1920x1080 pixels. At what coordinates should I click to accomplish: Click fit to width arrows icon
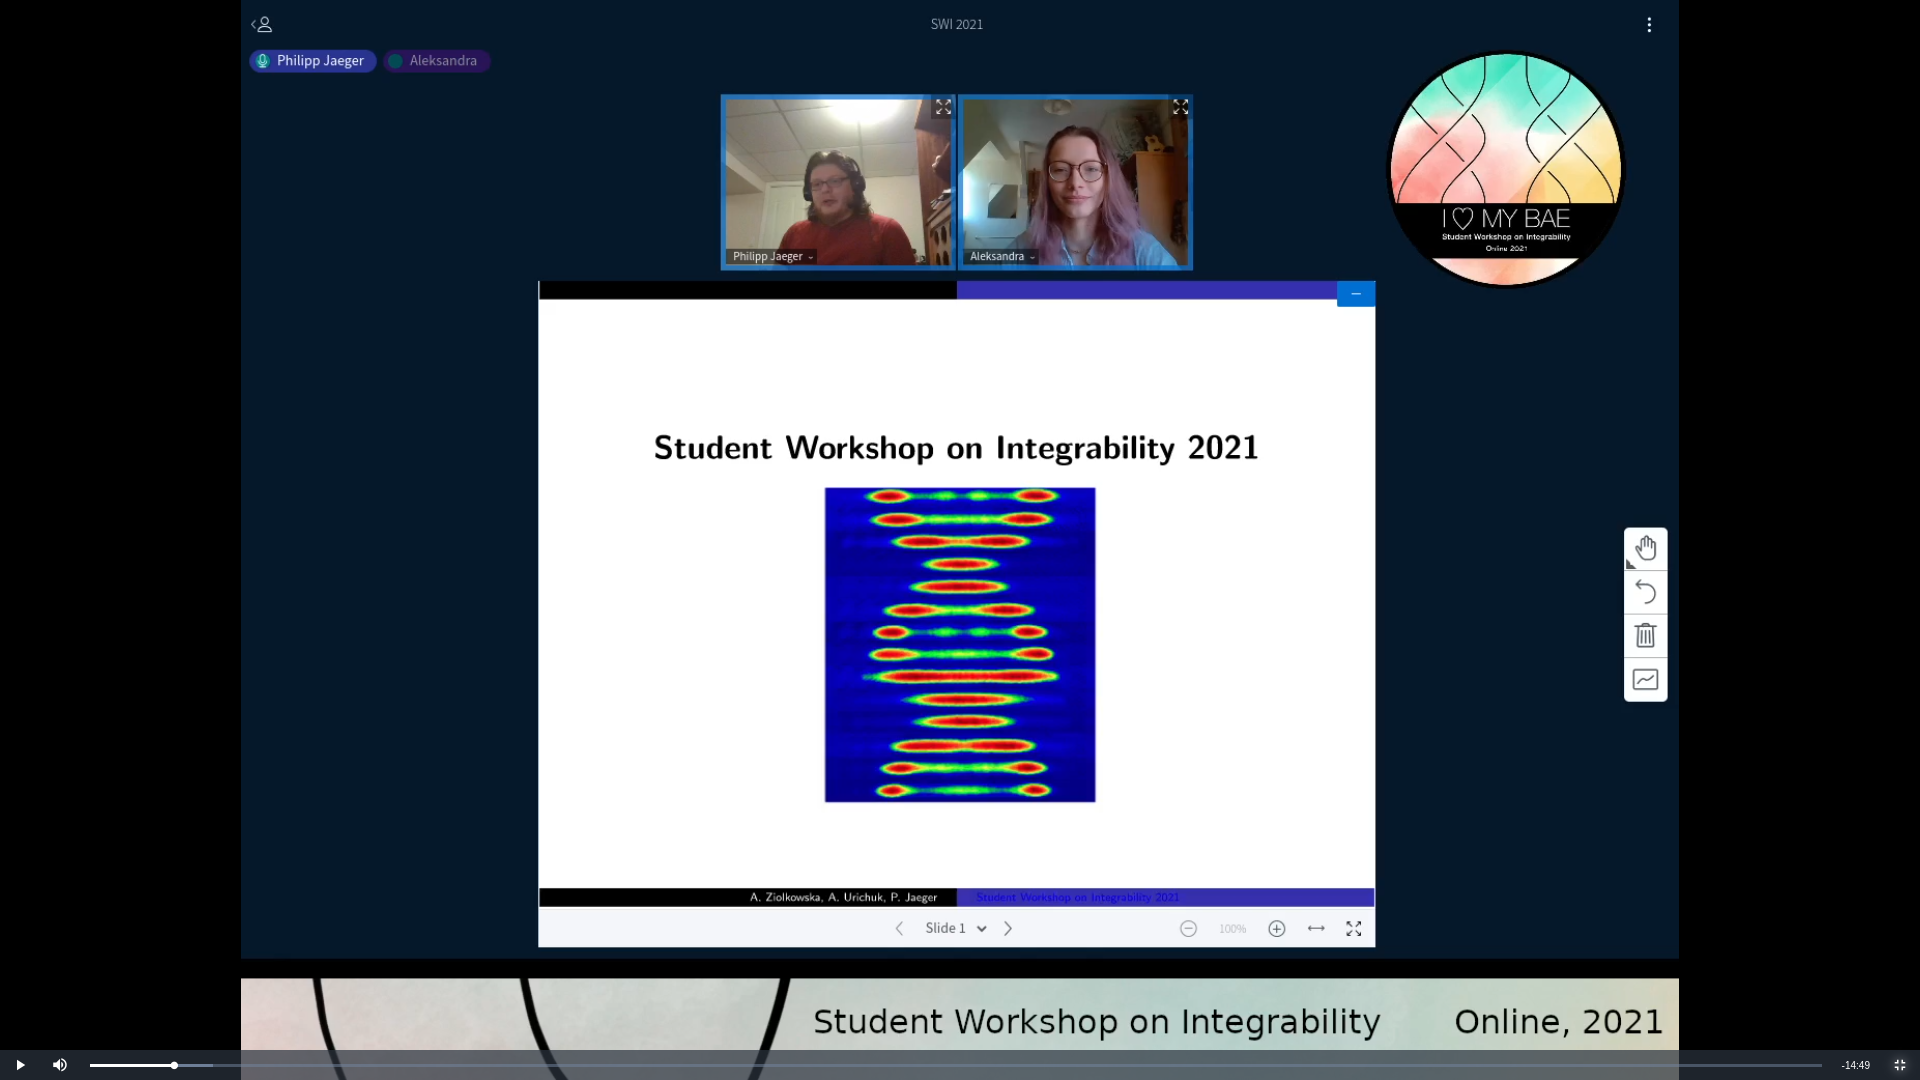tap(1316, 929)
